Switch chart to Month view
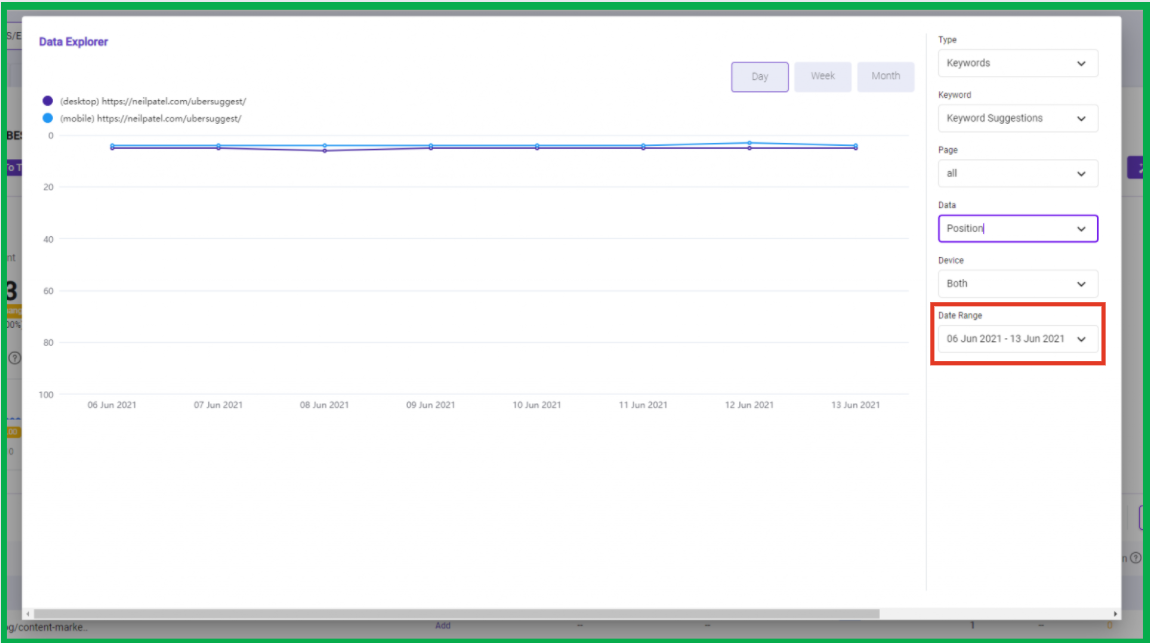 [x=885, y=76]
